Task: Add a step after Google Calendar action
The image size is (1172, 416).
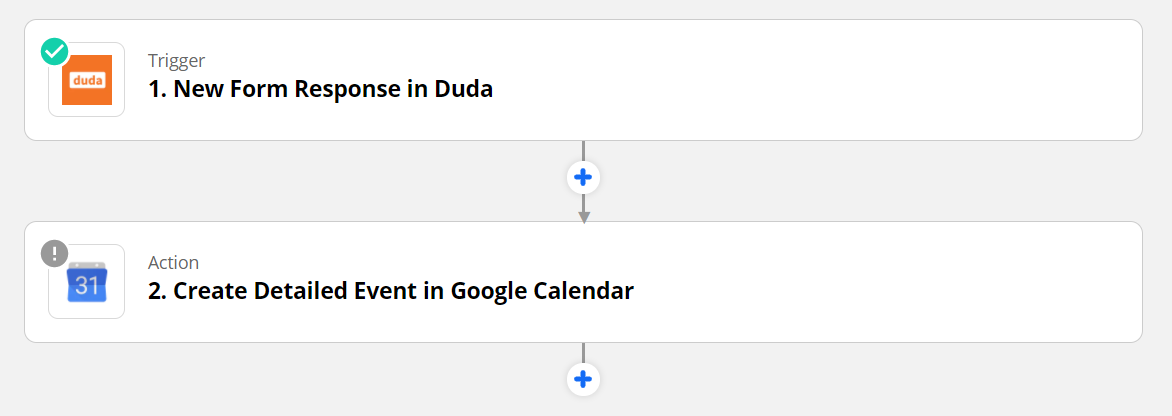Action: pos(583,380)
